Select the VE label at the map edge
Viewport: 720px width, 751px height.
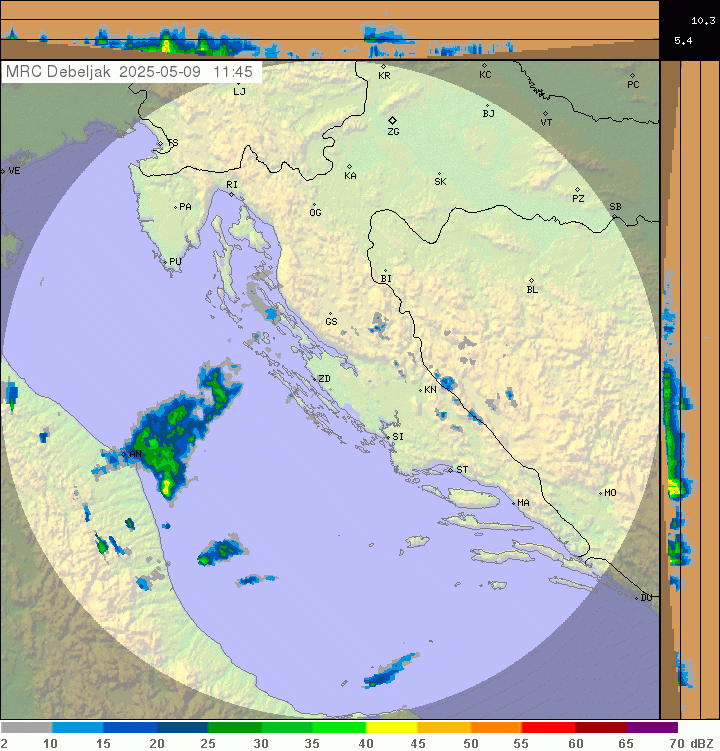14,171
